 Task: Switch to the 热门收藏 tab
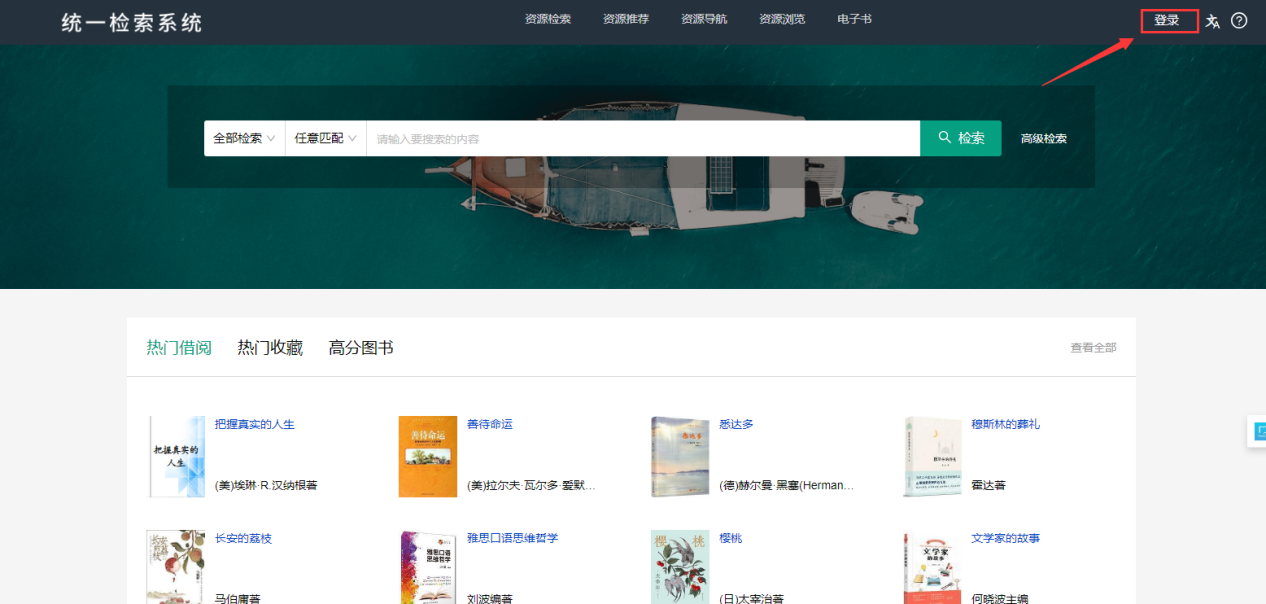[270, 348]
